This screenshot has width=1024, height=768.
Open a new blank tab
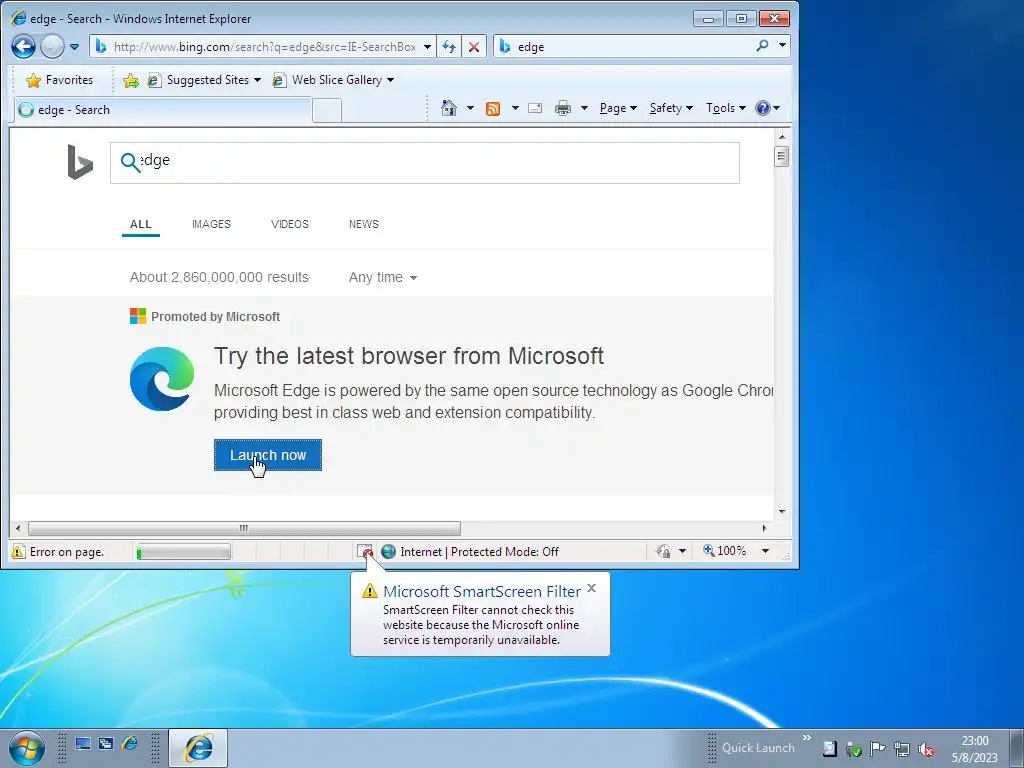click(327, 110)
